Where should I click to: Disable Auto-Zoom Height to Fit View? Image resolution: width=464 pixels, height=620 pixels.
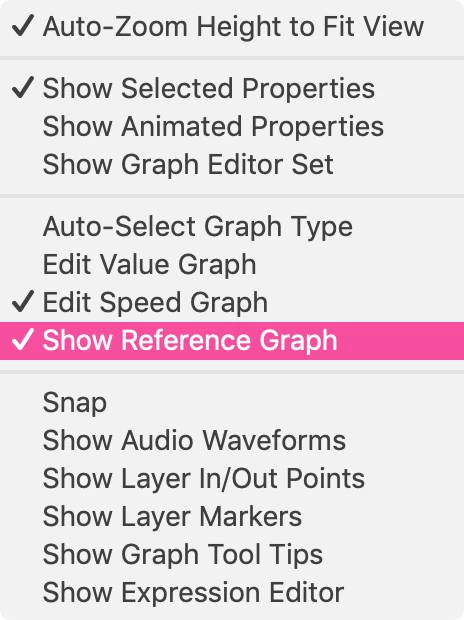[x=232, y=26]
